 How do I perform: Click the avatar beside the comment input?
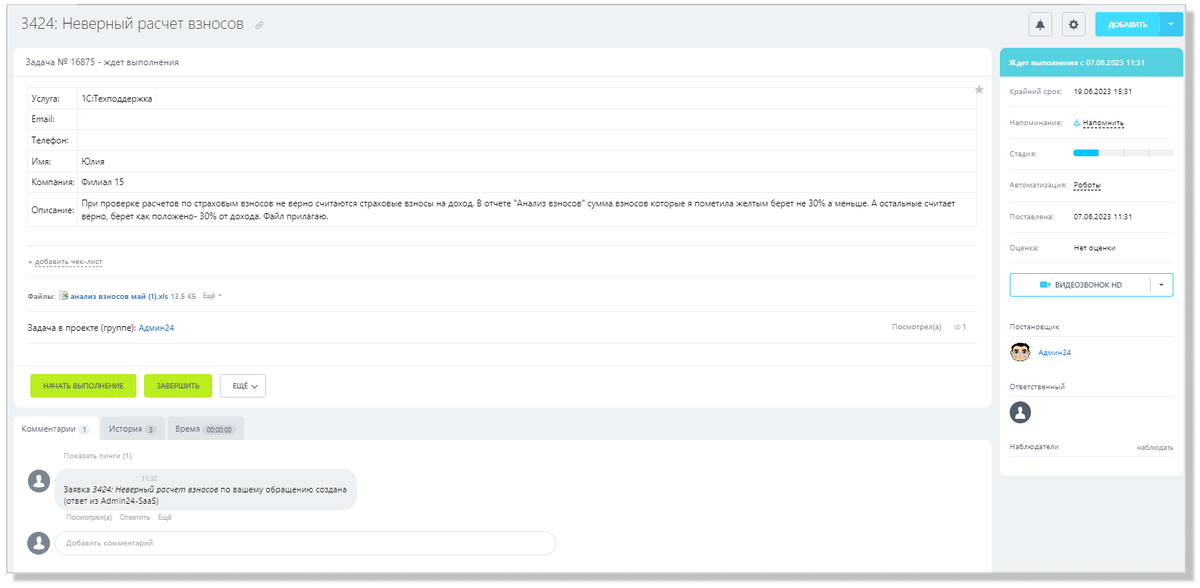point(39,543)
